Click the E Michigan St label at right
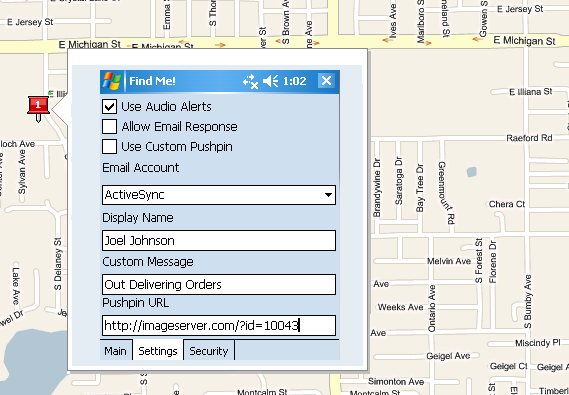The height and width of the screenshot is (395, 569). pyautogui.click(x=524, y=41)
